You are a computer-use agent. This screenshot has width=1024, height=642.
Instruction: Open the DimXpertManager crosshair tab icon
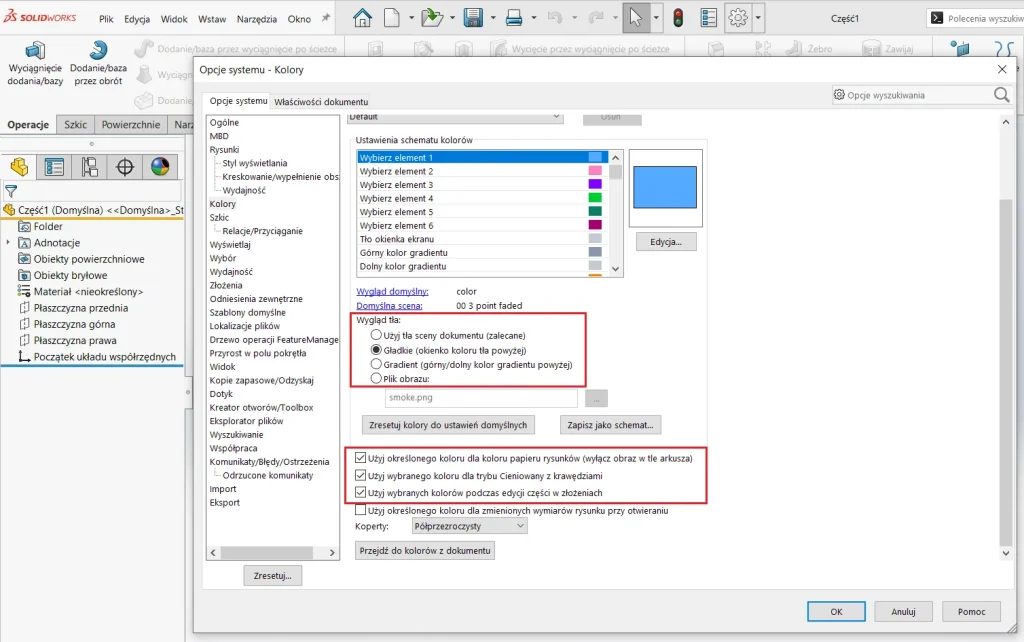point(125,167)
